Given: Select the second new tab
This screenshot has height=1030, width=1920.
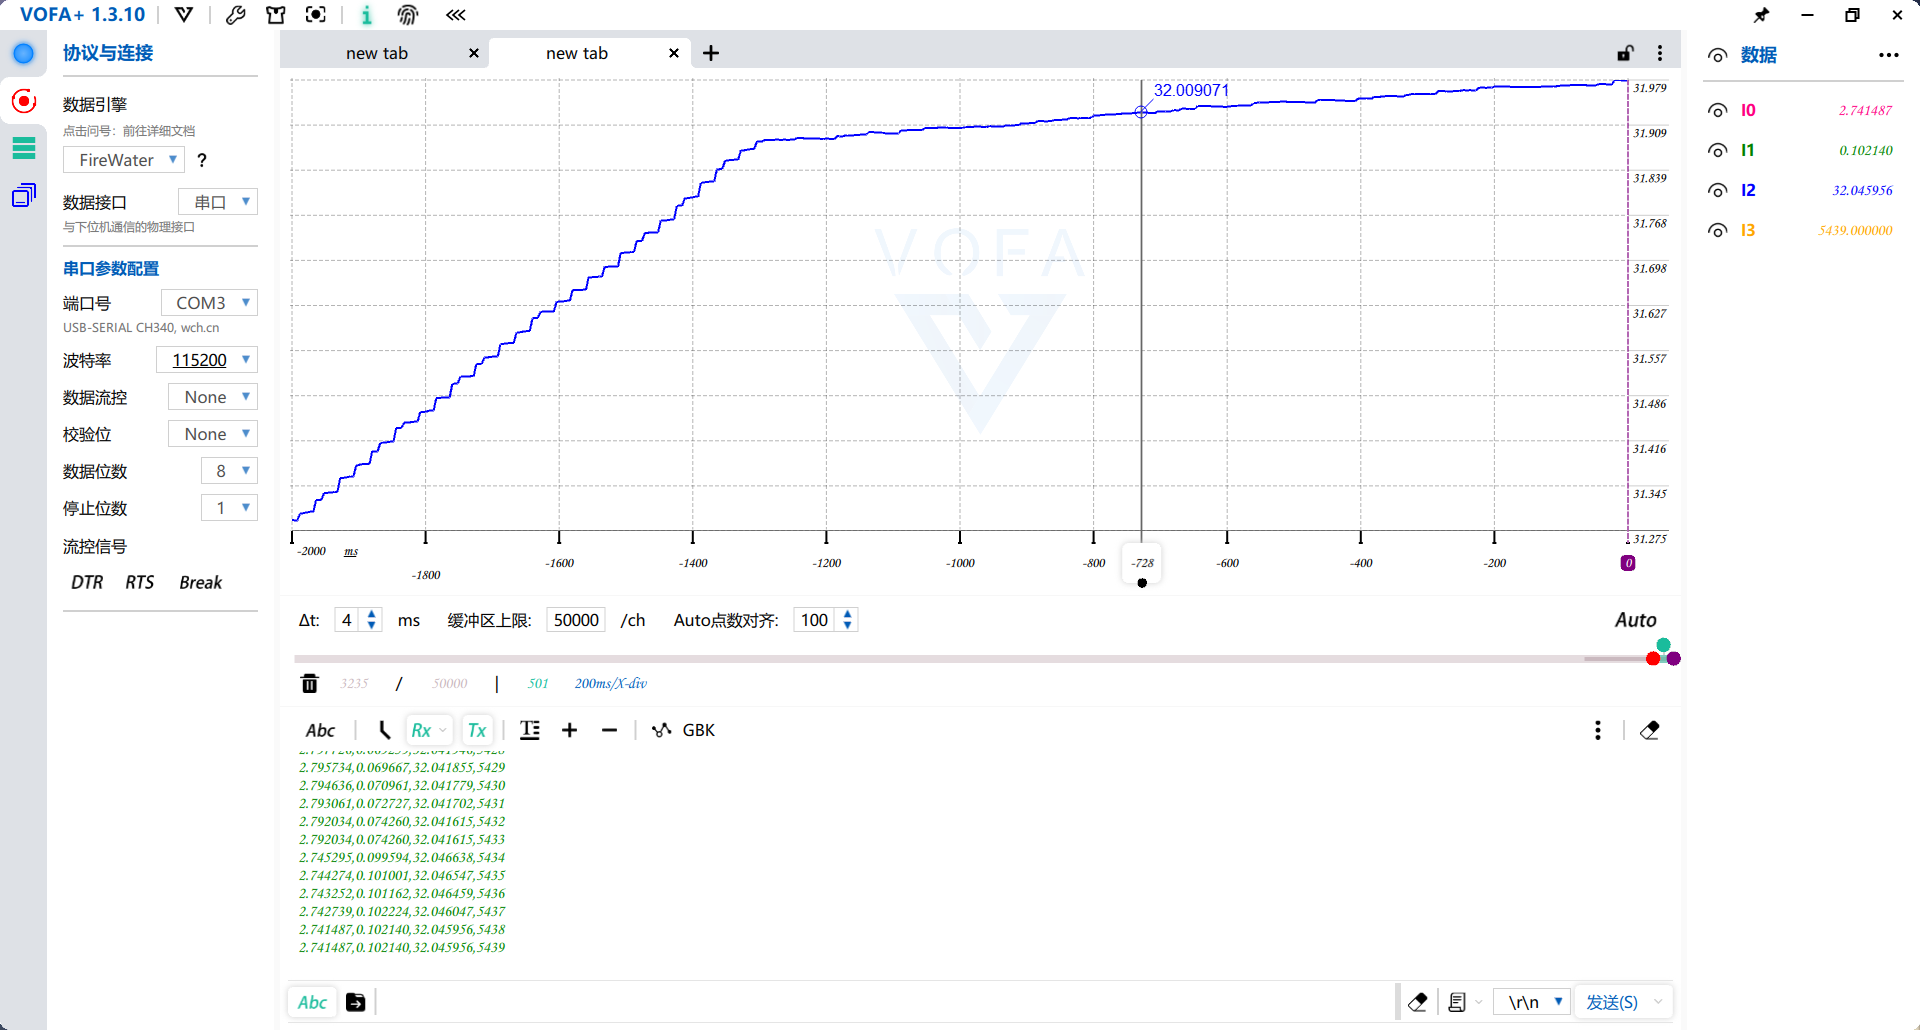Looking at the screenshot, I should [x=576, y=53].
